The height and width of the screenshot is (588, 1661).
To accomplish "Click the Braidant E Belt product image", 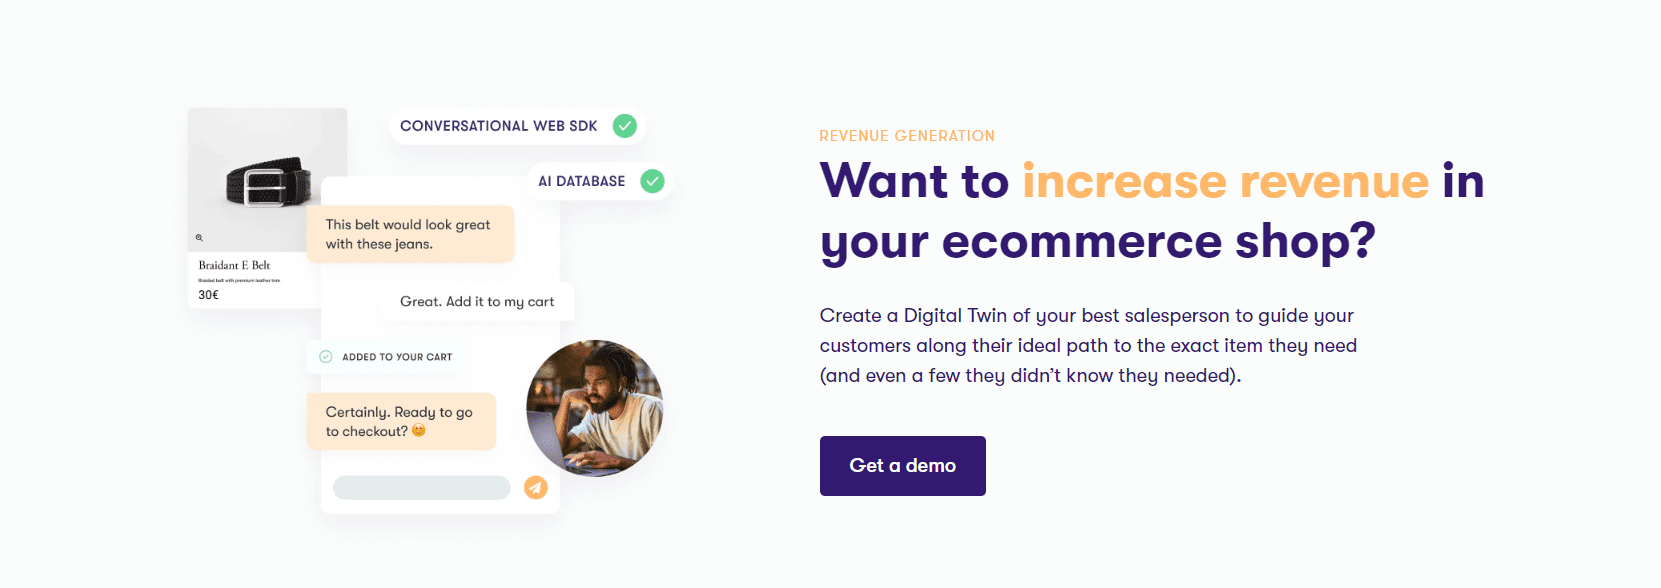I will [267, 180].
